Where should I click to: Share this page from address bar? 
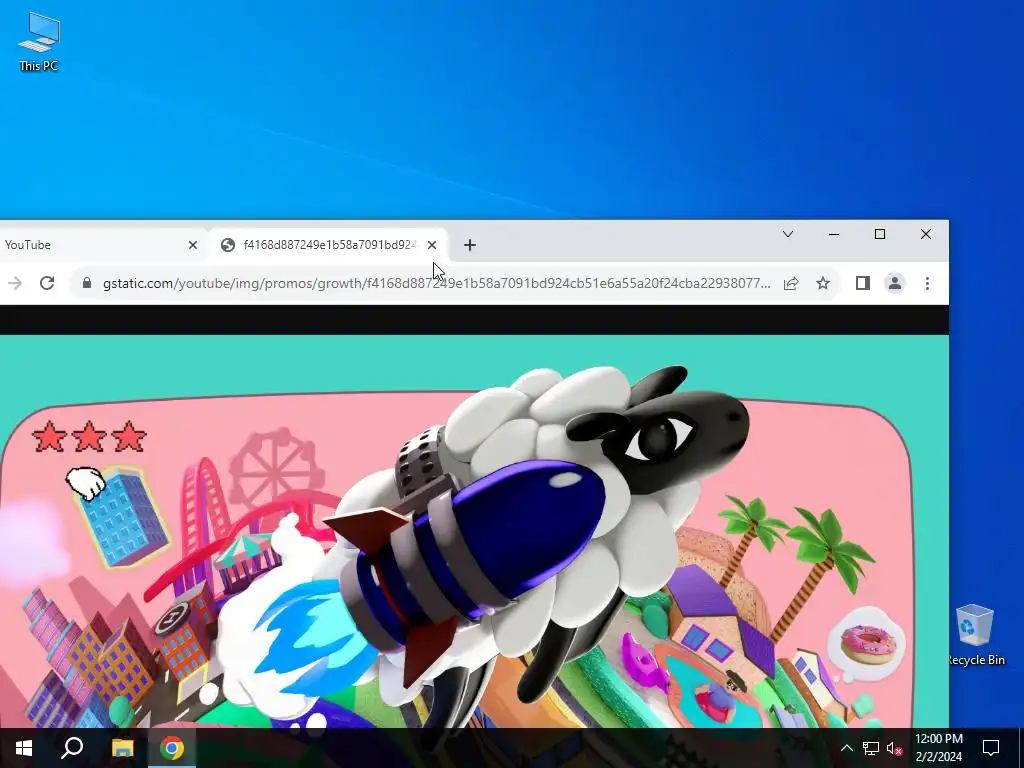[x=791, y=283]
